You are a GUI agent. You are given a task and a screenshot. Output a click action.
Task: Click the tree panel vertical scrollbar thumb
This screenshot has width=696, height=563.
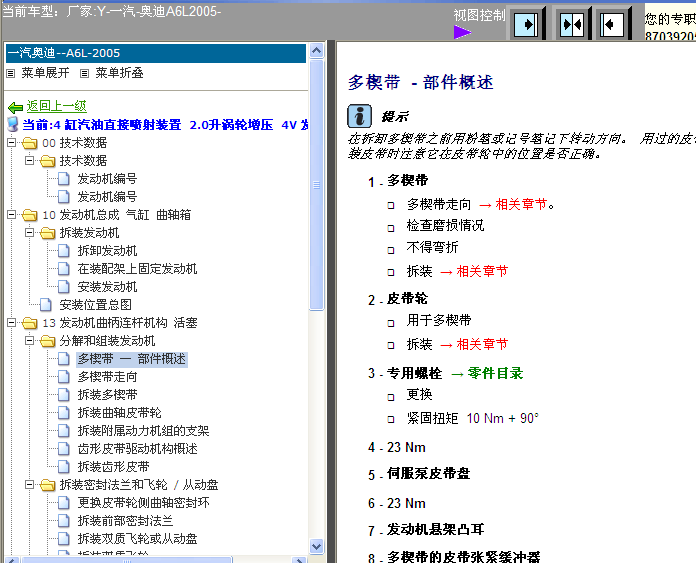(316, 185)
